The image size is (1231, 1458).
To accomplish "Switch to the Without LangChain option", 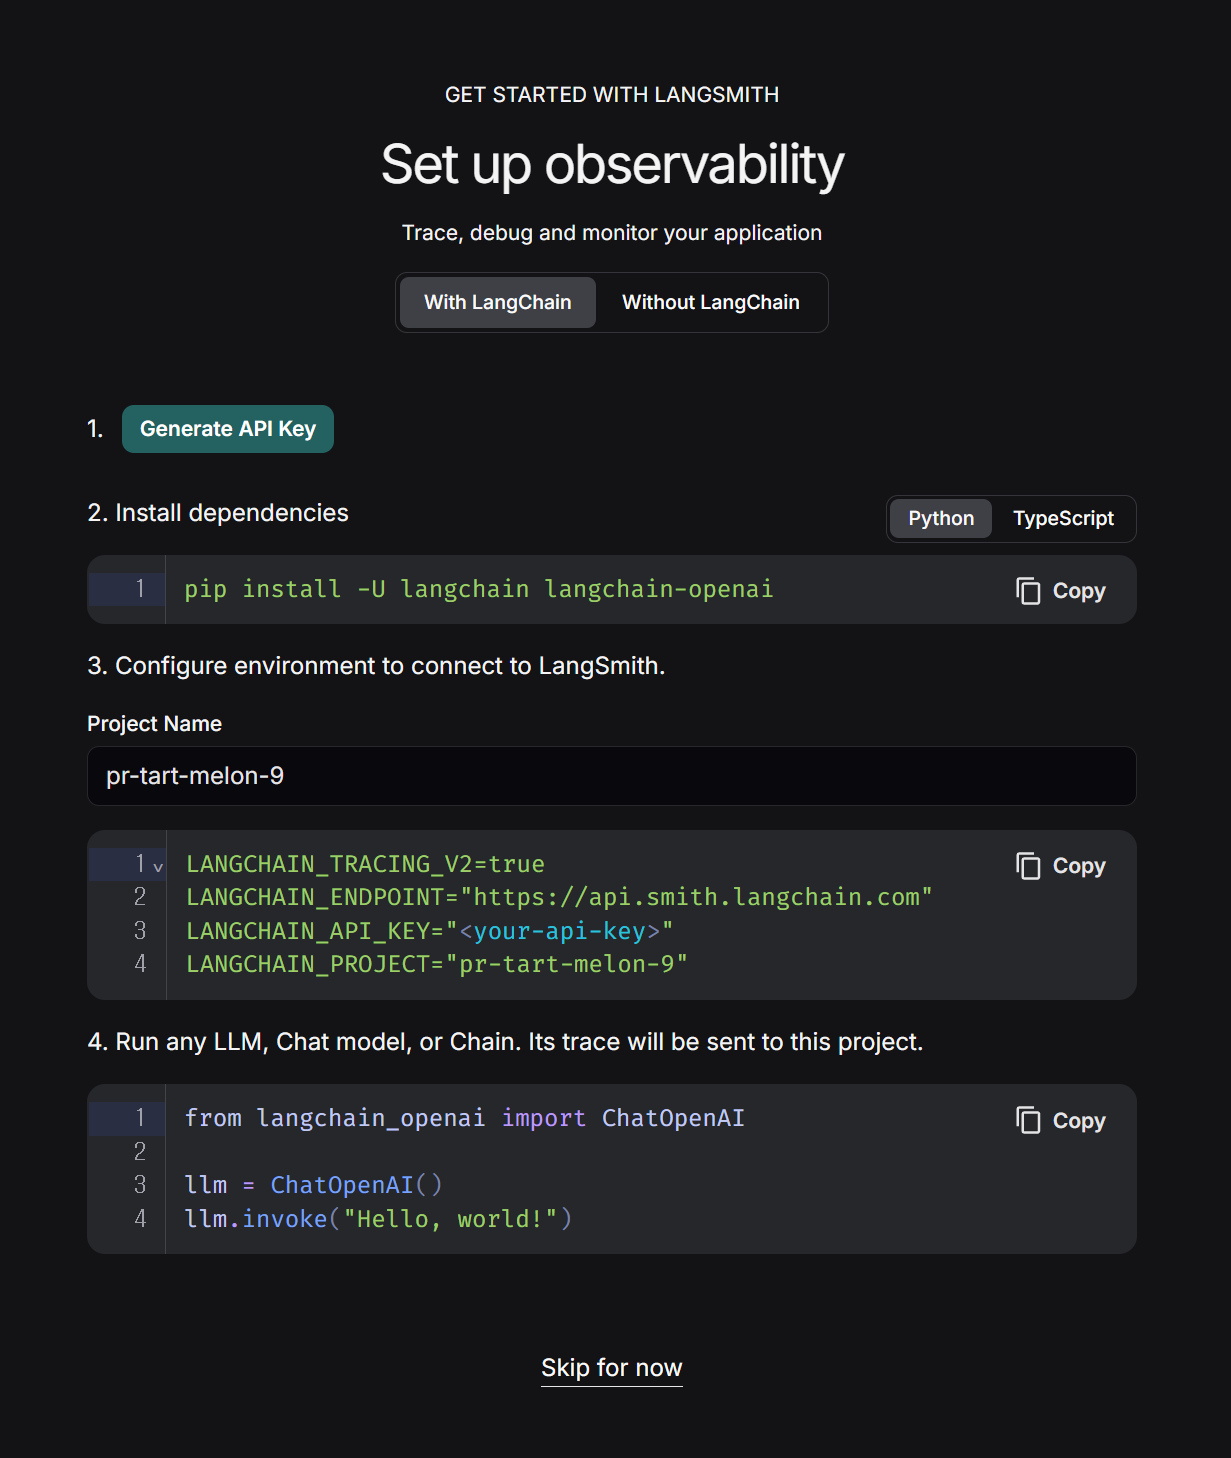I will [x=711, y=302].
